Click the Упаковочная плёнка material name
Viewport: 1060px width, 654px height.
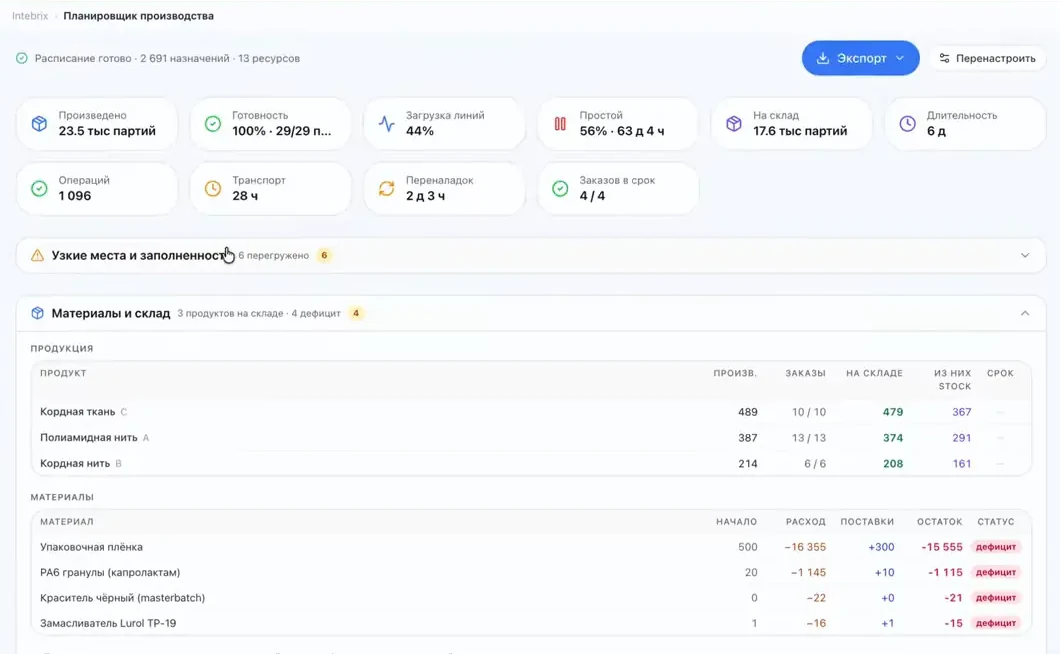(x=91, y=547)
